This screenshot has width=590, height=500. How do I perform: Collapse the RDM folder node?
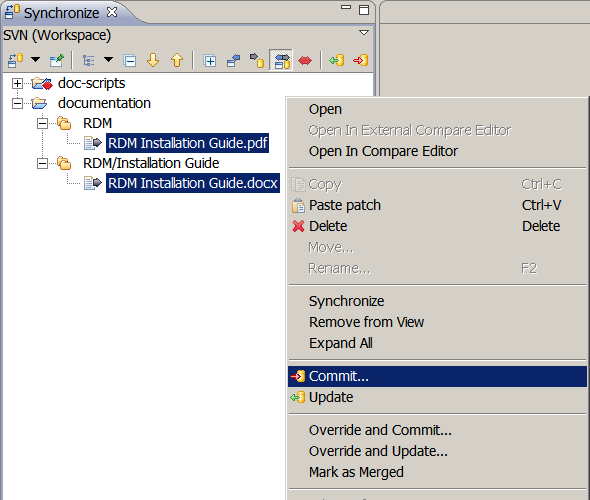pyautogui.click(x=43, y=123)
